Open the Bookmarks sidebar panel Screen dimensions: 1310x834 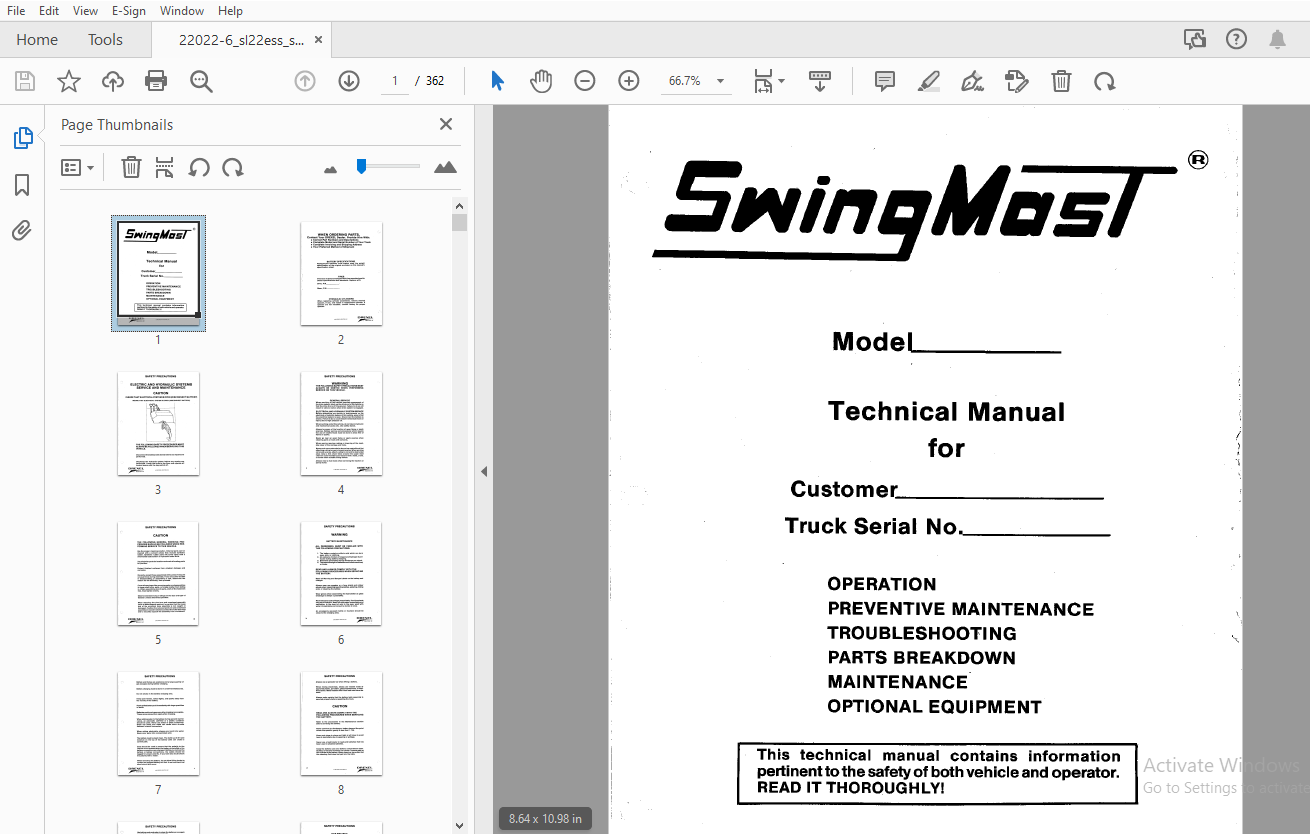click(22, 185)
